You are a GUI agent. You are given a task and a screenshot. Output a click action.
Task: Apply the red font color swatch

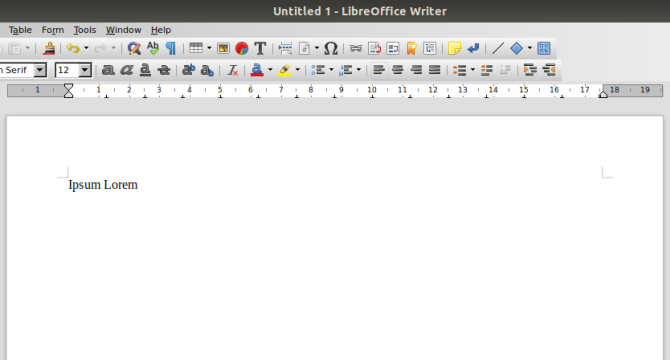[x=257, y=70]
